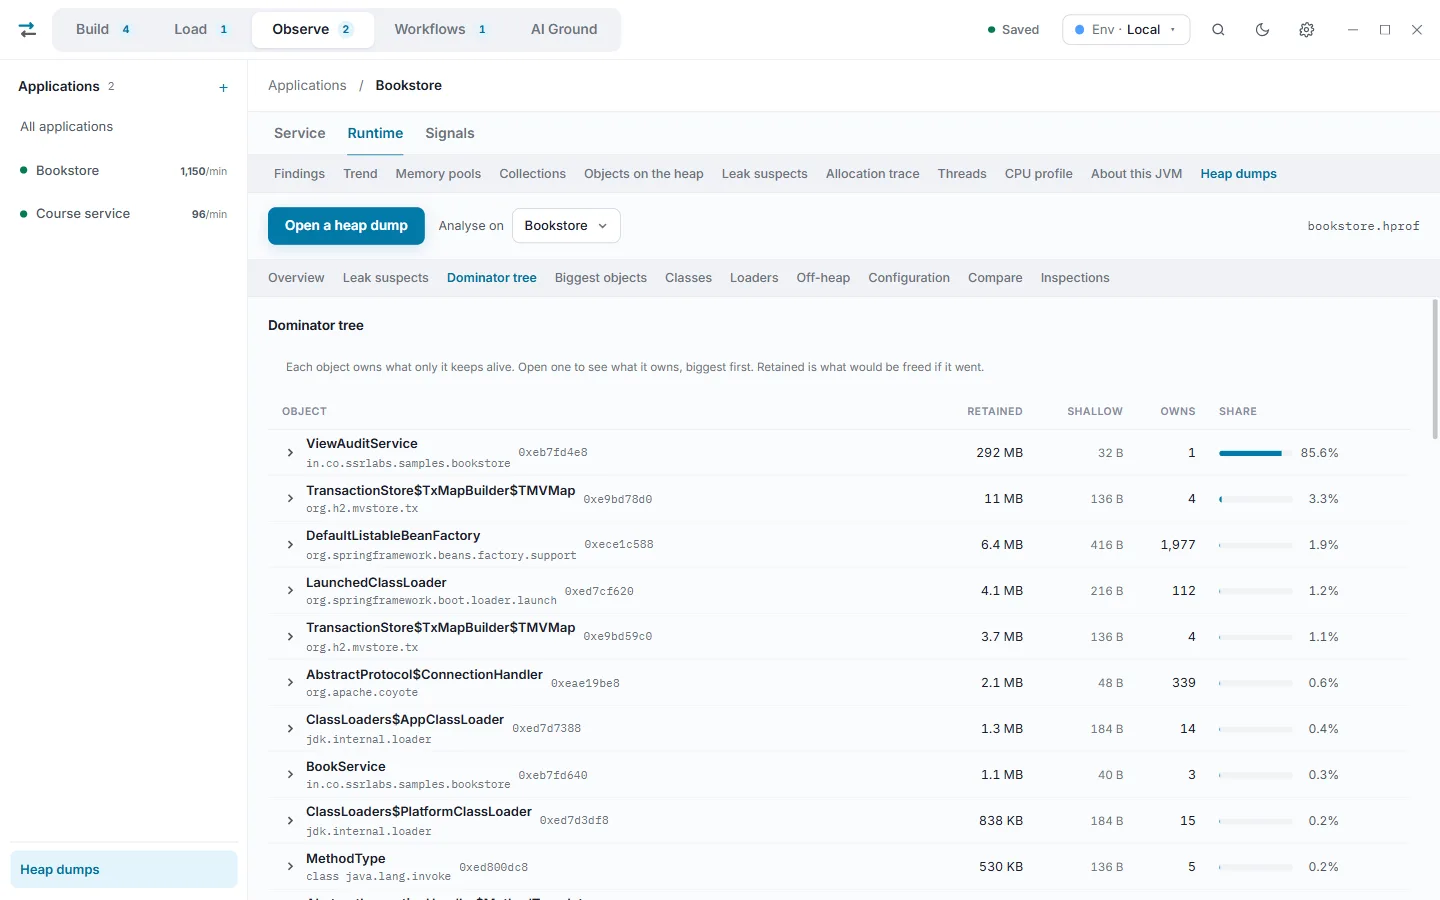
Task: Open the Workflows tab
Action: [440, 30]
